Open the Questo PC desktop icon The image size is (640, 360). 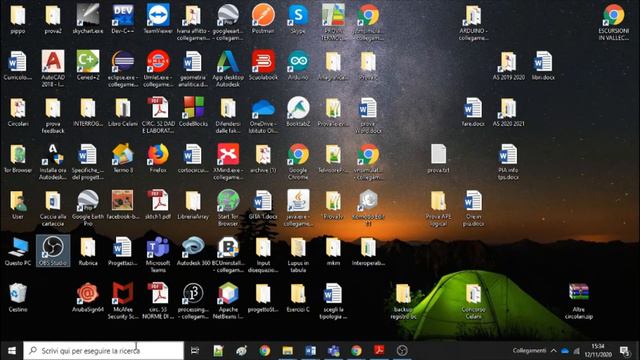[18, 251]
